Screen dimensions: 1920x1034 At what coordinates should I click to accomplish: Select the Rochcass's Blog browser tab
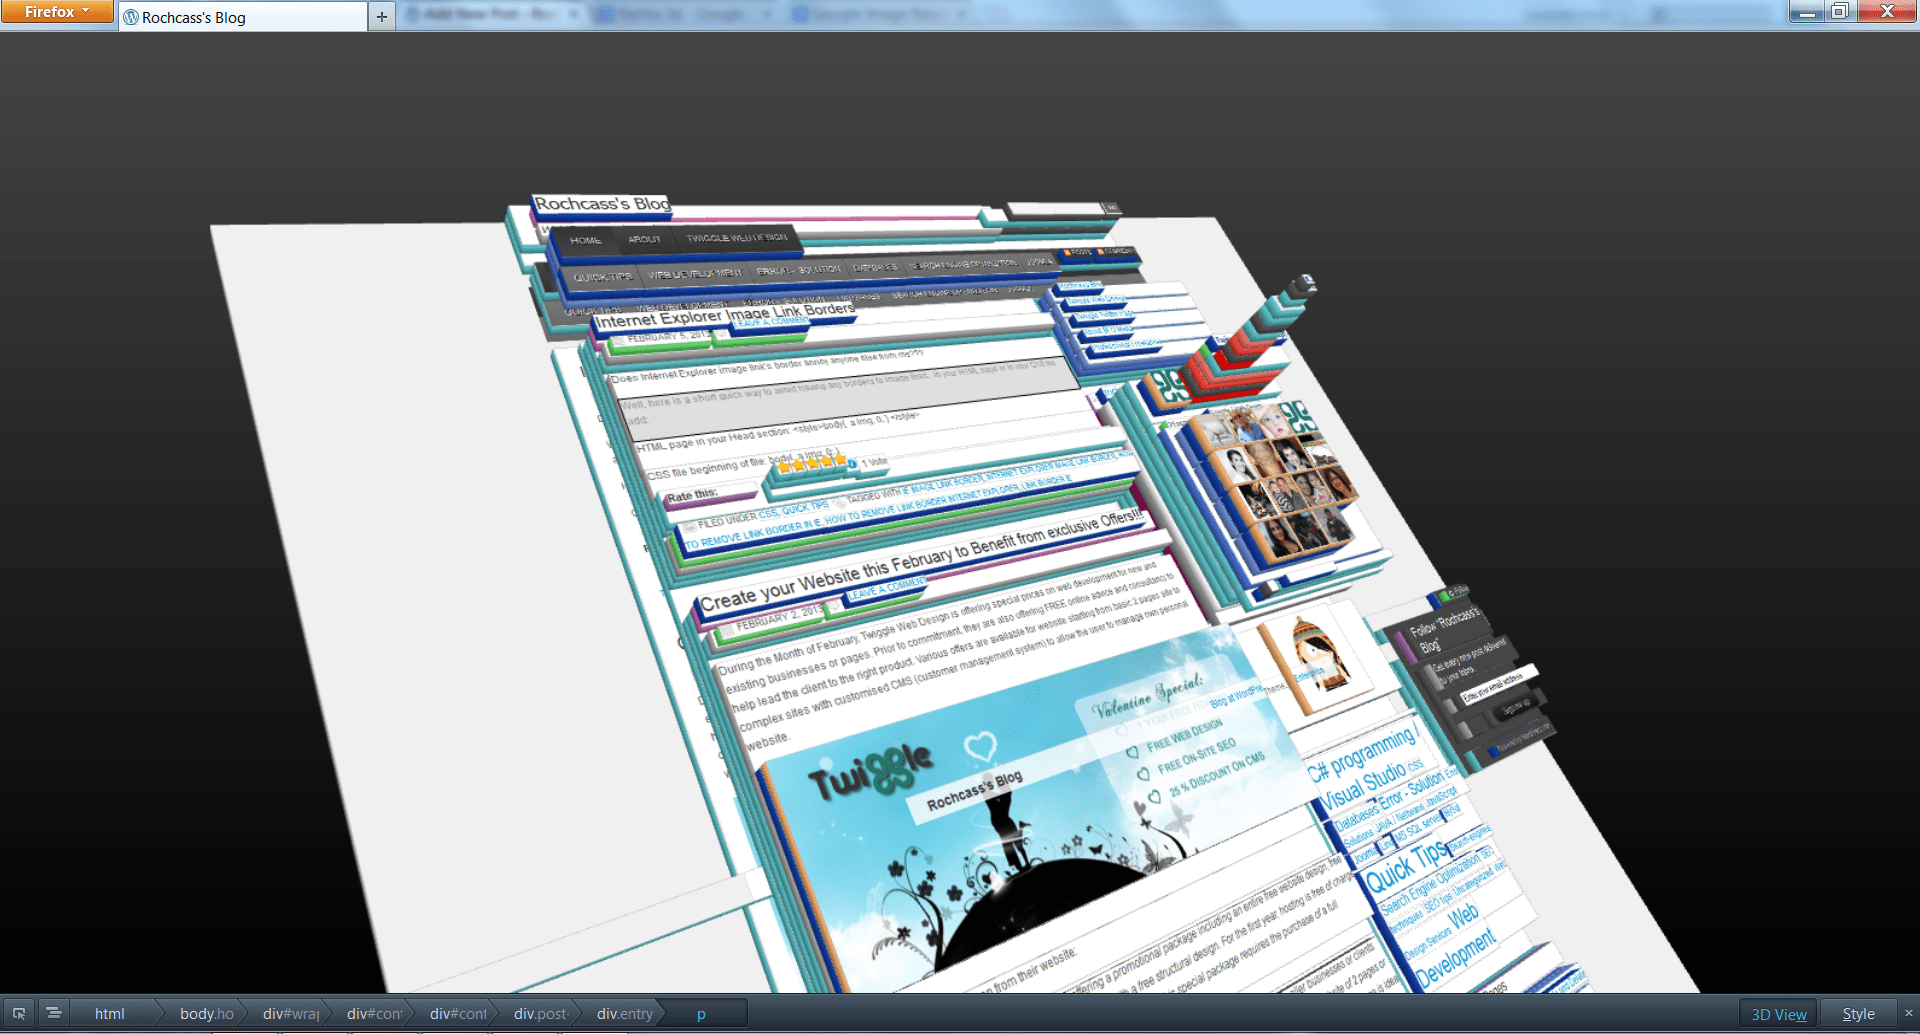click(243, 17)
